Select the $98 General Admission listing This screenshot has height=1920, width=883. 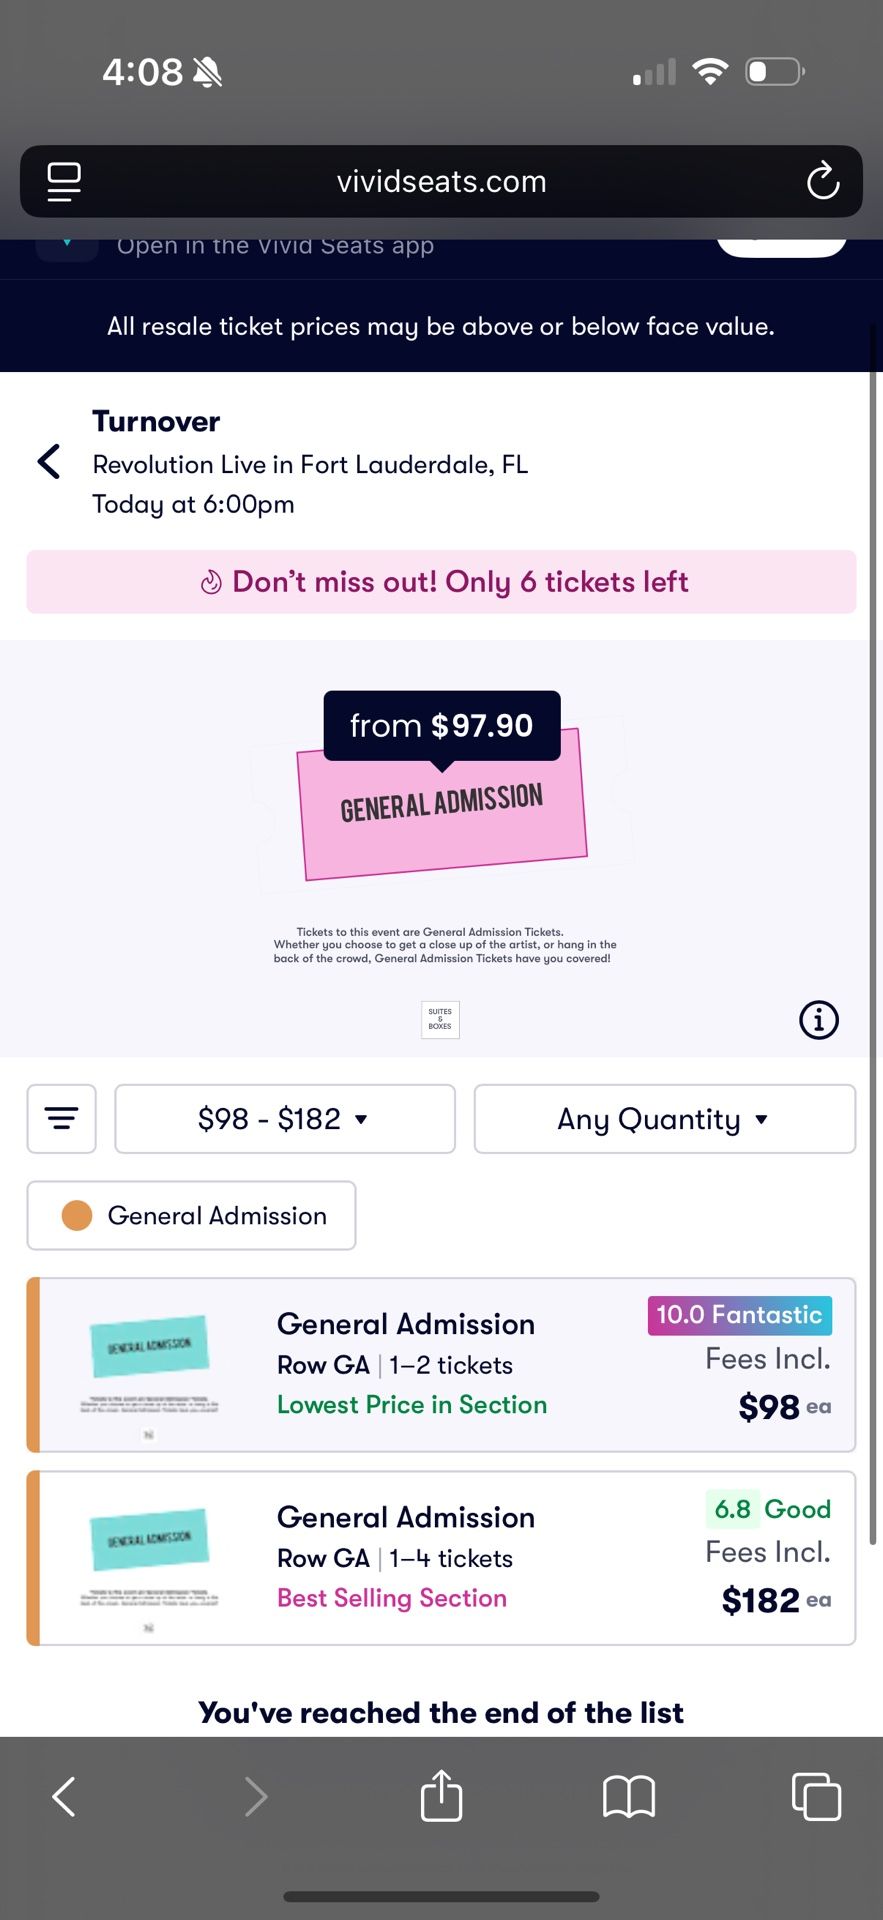[x=441, y=1365]
